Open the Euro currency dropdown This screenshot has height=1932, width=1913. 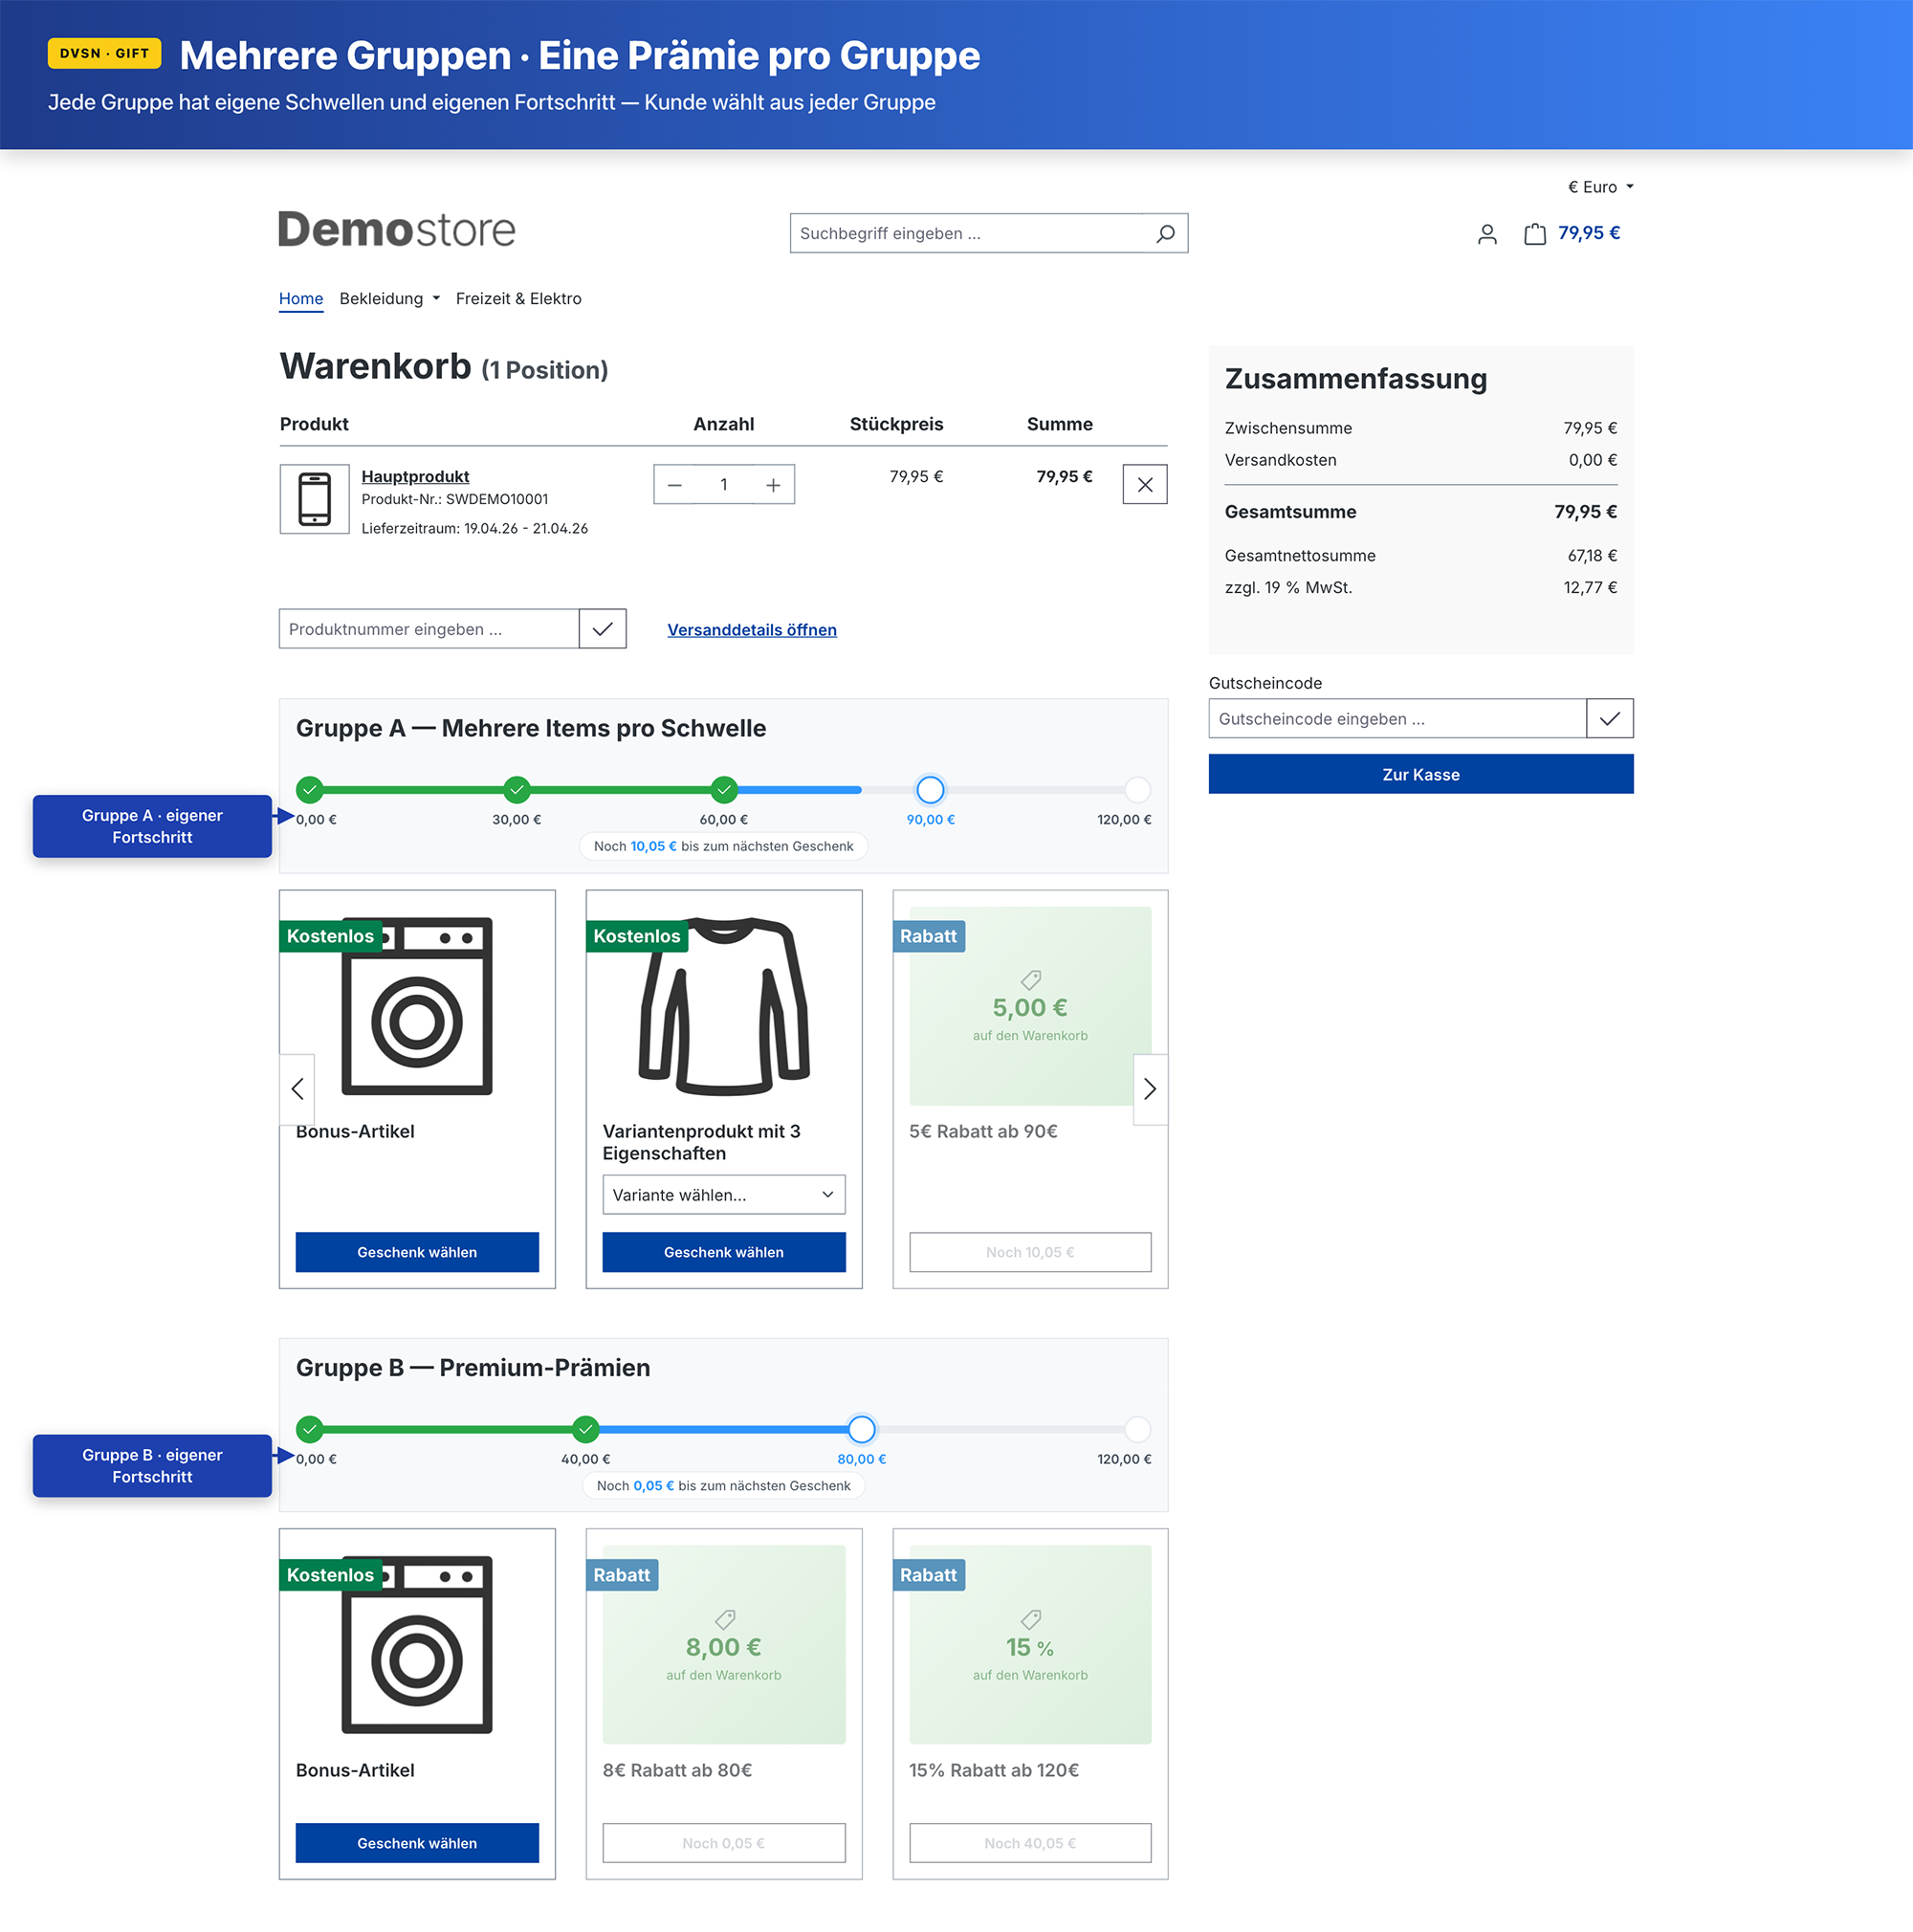(1600, 187)
